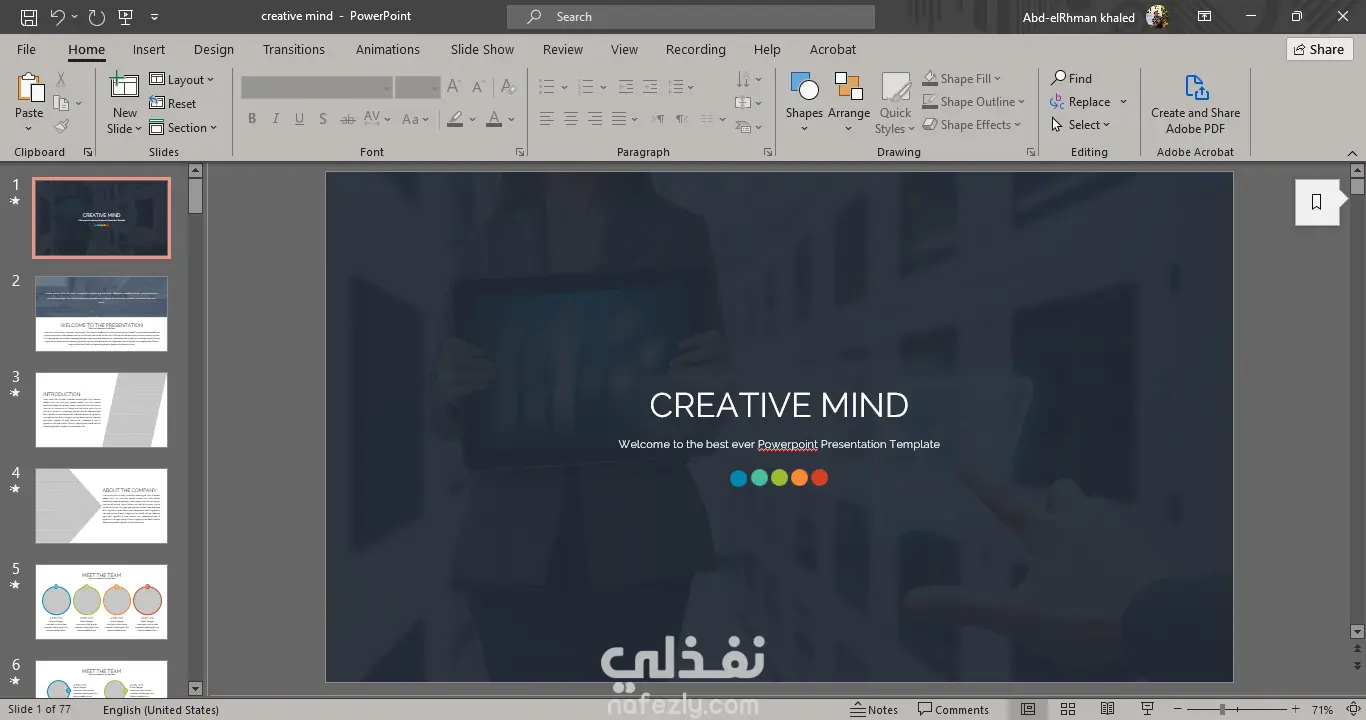The image size is (1366, 720).
Task: Add a New Slide
Action: coord(125,104)
